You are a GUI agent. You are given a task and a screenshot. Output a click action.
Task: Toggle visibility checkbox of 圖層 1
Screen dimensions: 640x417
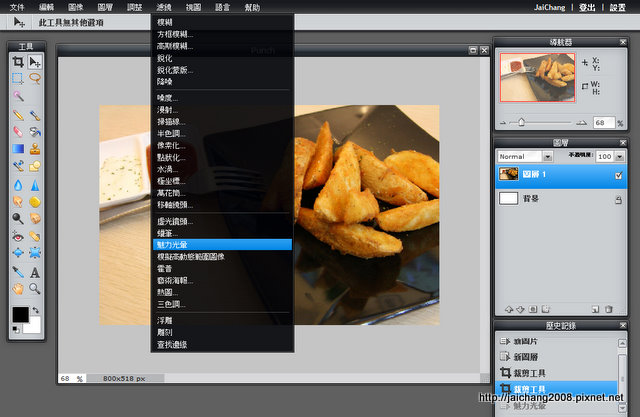point(618,175)
